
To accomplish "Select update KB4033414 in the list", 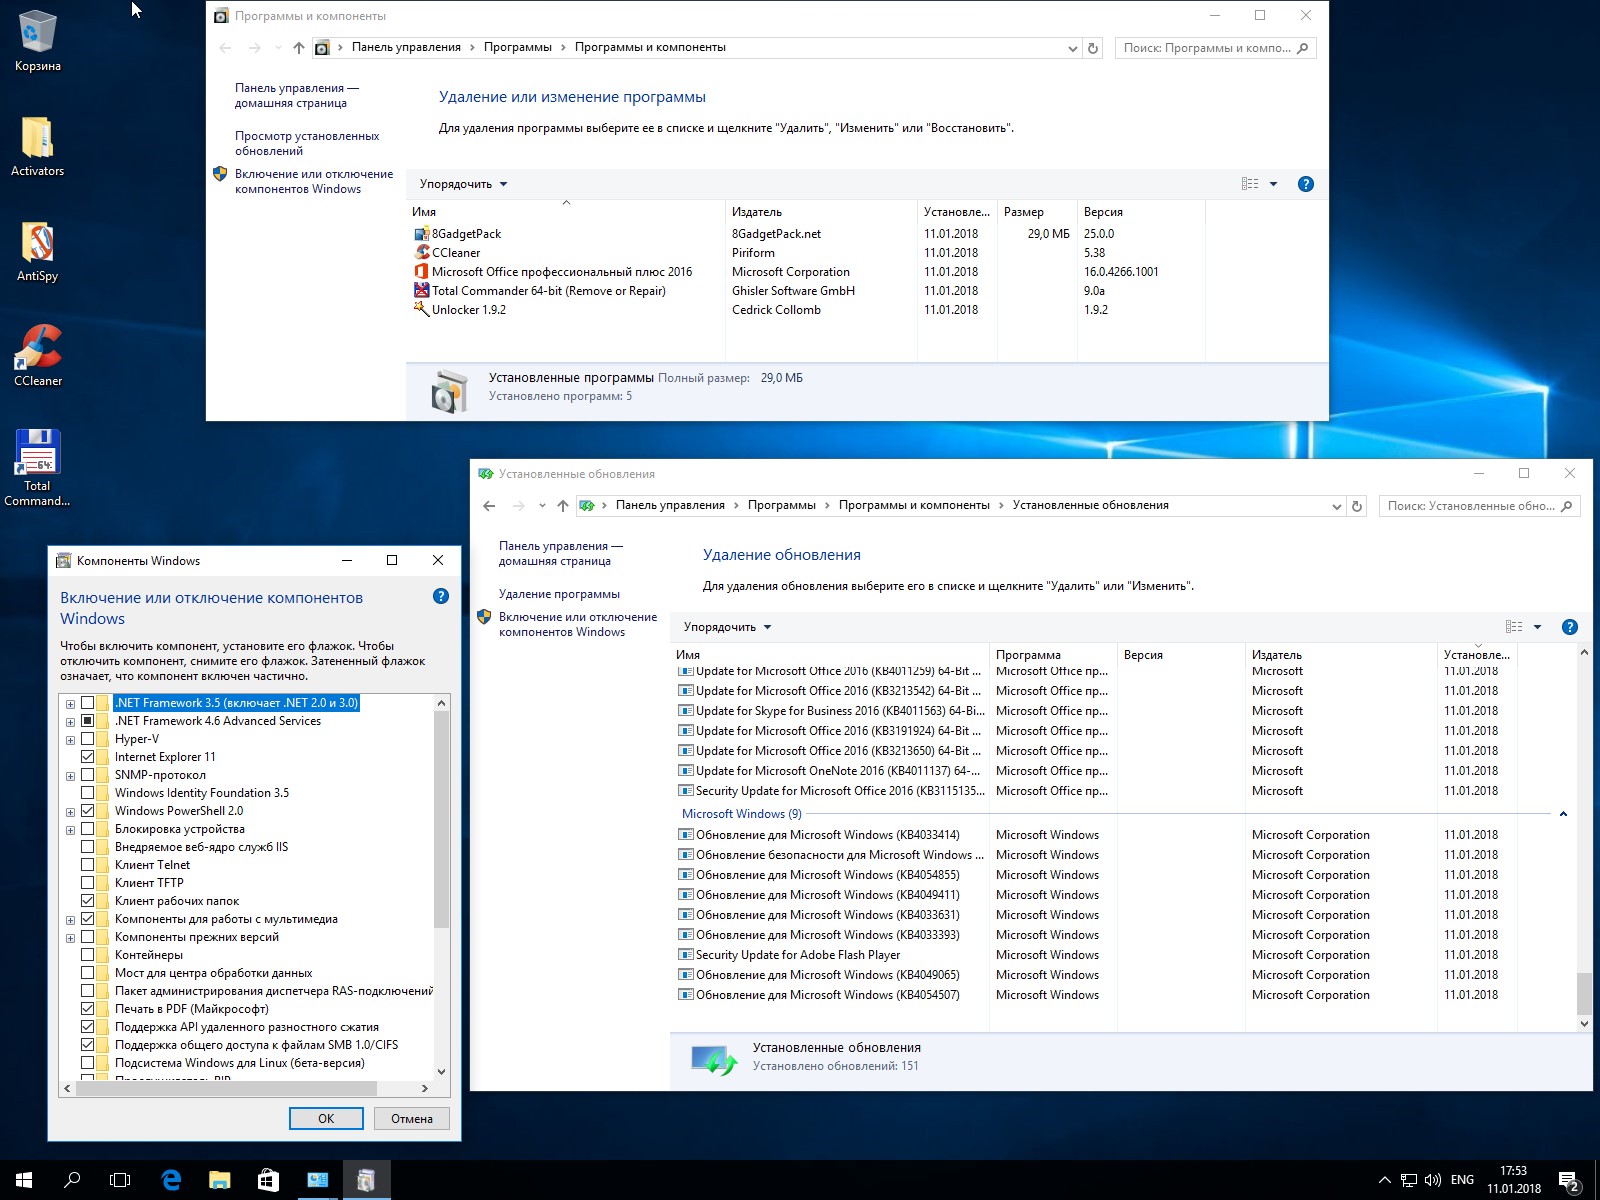I will pos(827,835).
